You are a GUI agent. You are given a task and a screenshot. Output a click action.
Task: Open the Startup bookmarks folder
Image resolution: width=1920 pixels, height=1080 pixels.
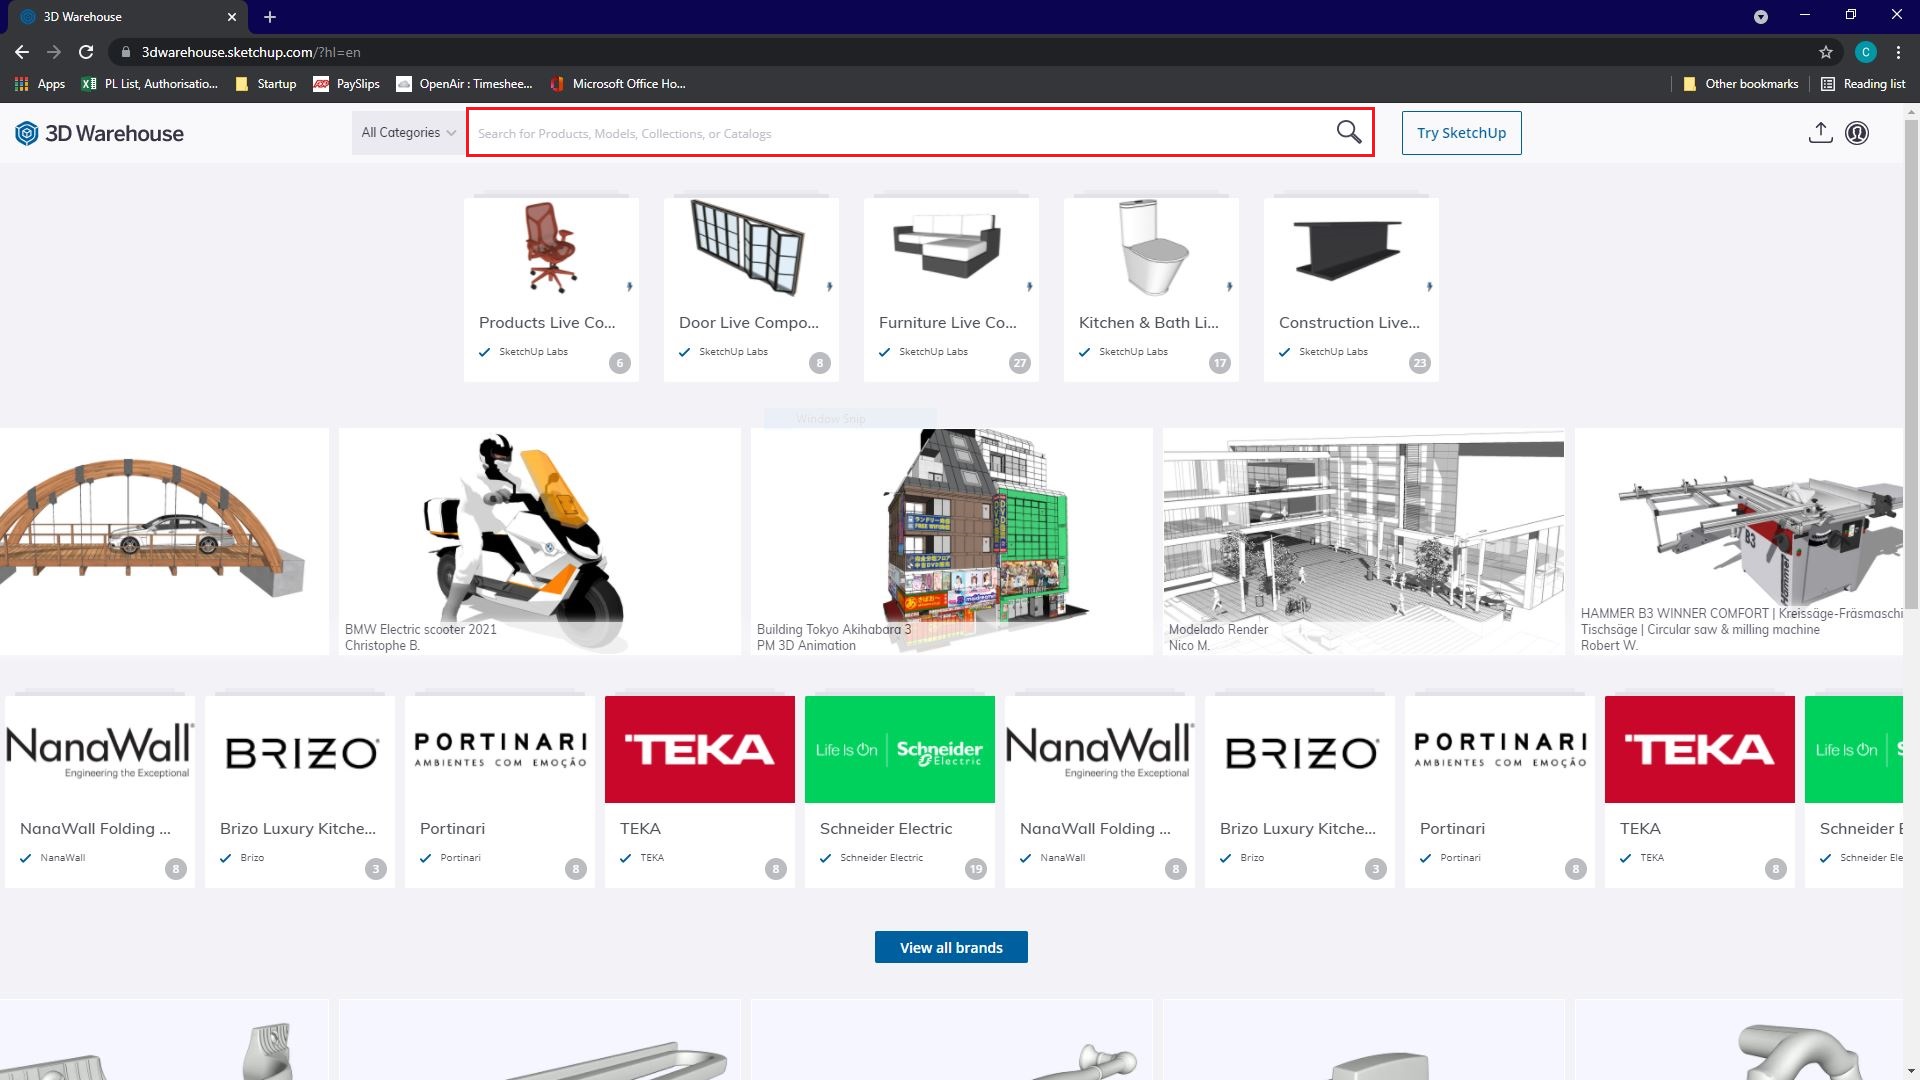click(266, 84)
